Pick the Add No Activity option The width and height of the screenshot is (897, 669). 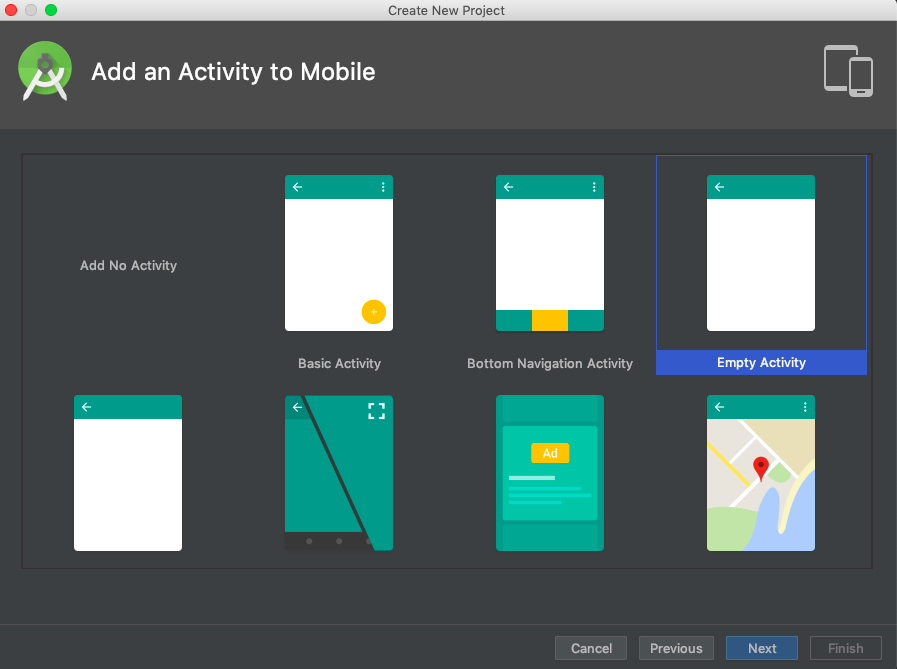tap(128, 266)
